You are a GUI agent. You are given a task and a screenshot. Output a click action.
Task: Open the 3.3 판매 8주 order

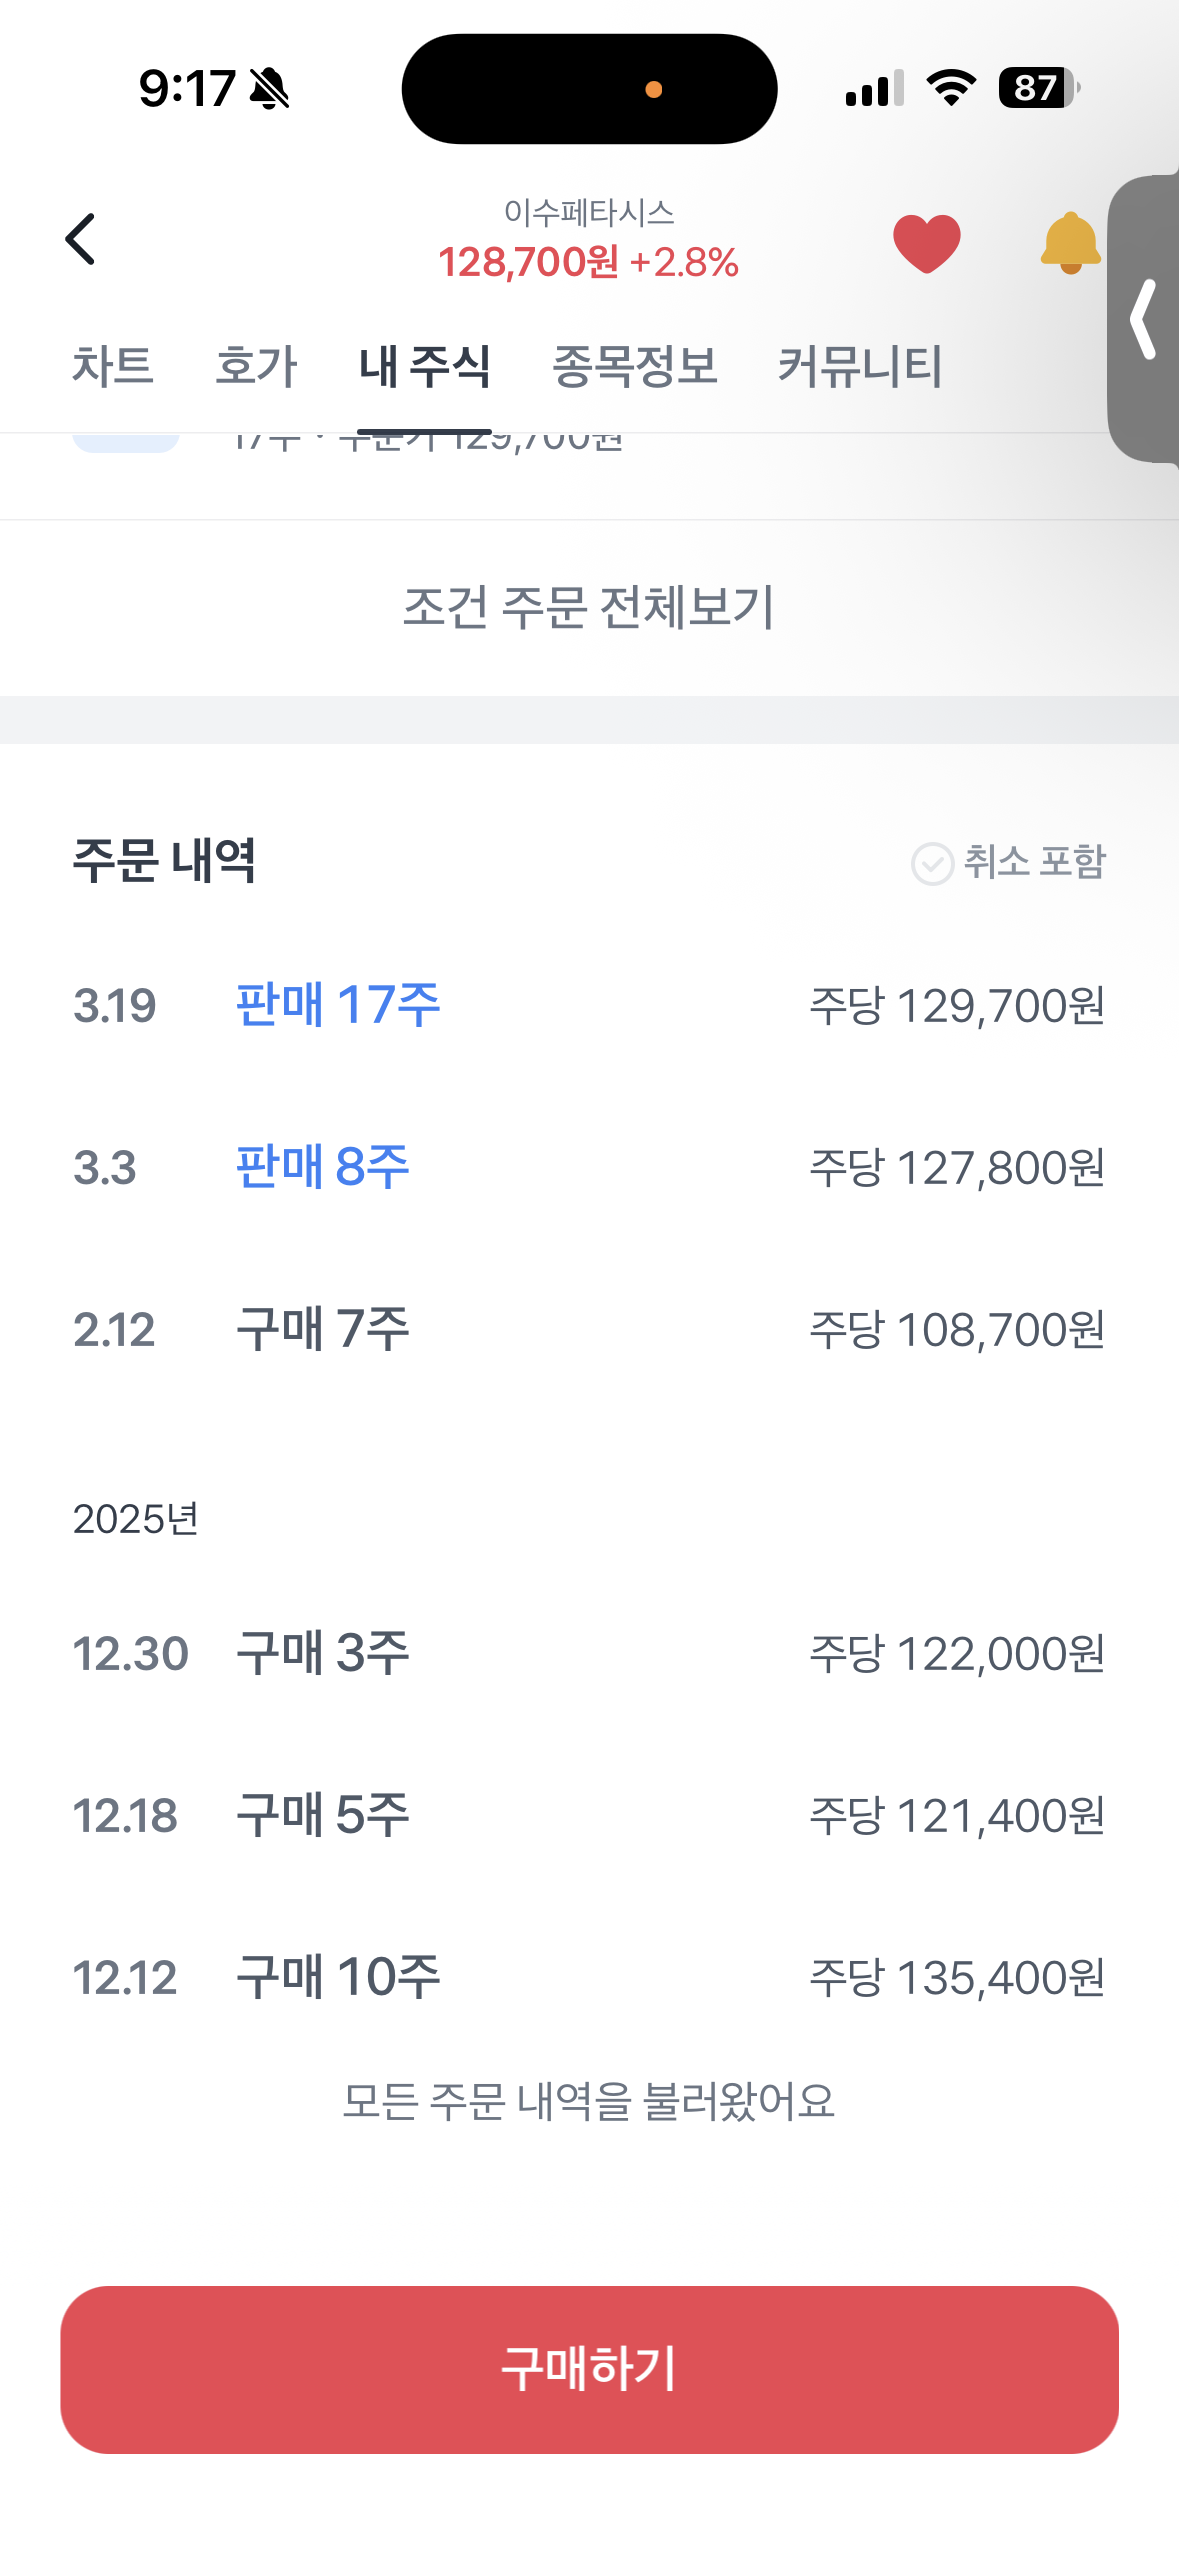coord(588,1167)
